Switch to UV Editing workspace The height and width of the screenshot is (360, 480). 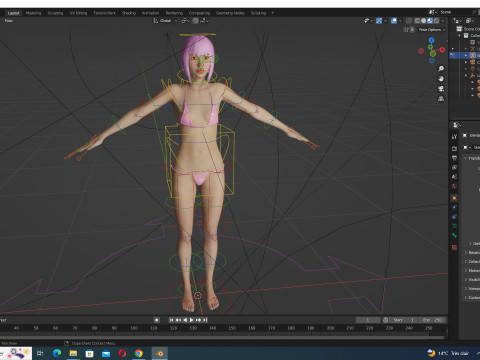coord(78,13)
